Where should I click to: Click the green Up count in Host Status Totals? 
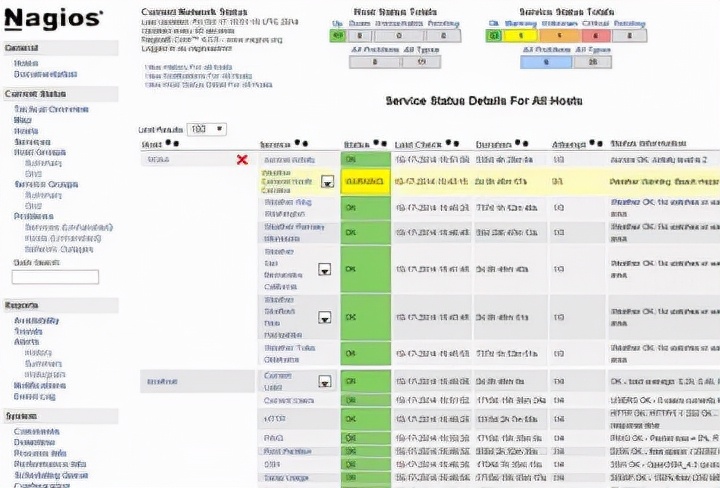click(x=337, y=35)
